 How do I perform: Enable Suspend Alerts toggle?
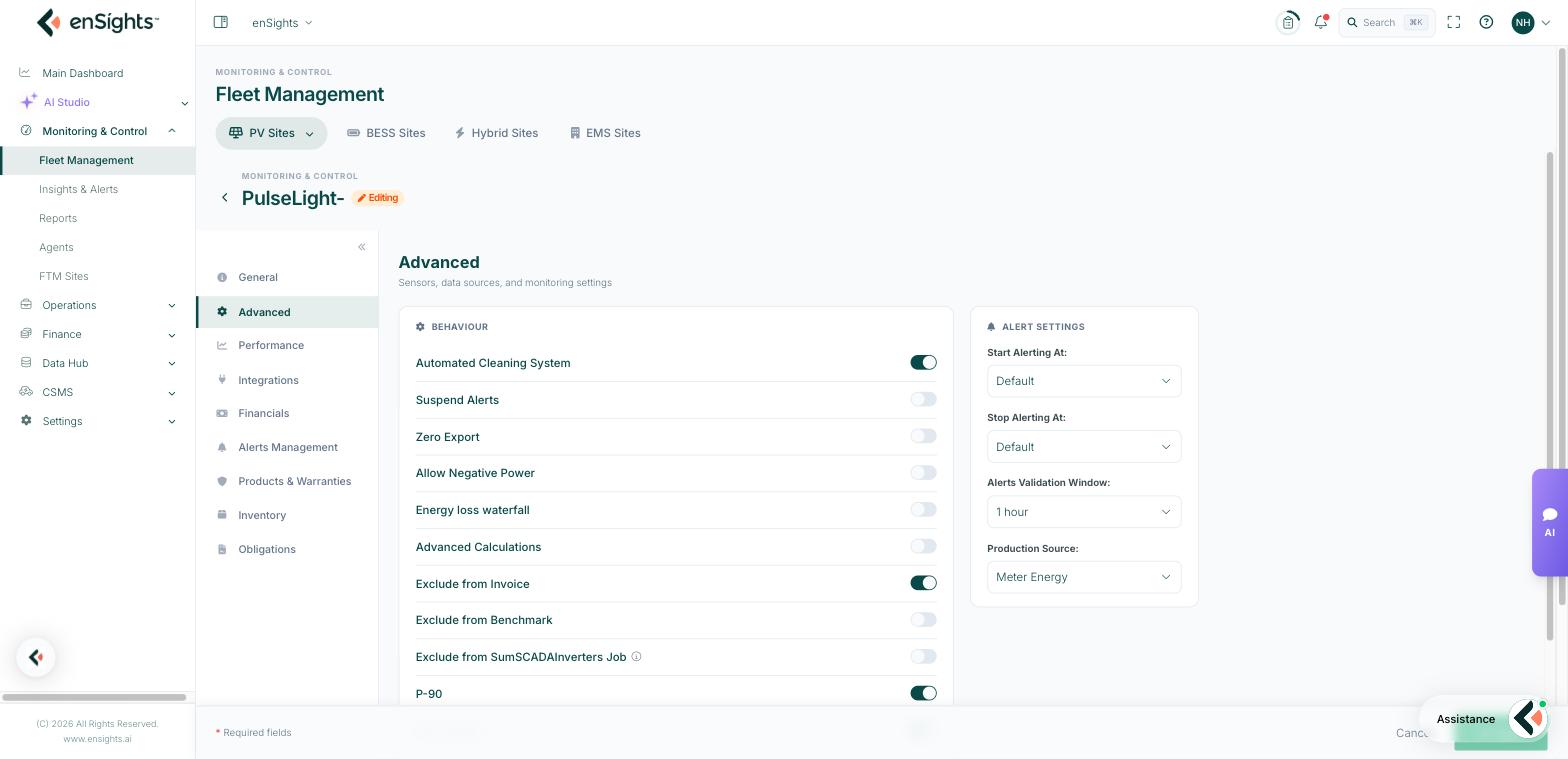click(923, 399)
